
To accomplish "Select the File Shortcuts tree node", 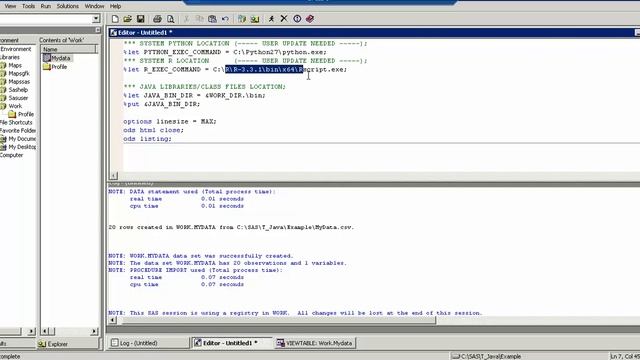I will [x=16, y=122].
